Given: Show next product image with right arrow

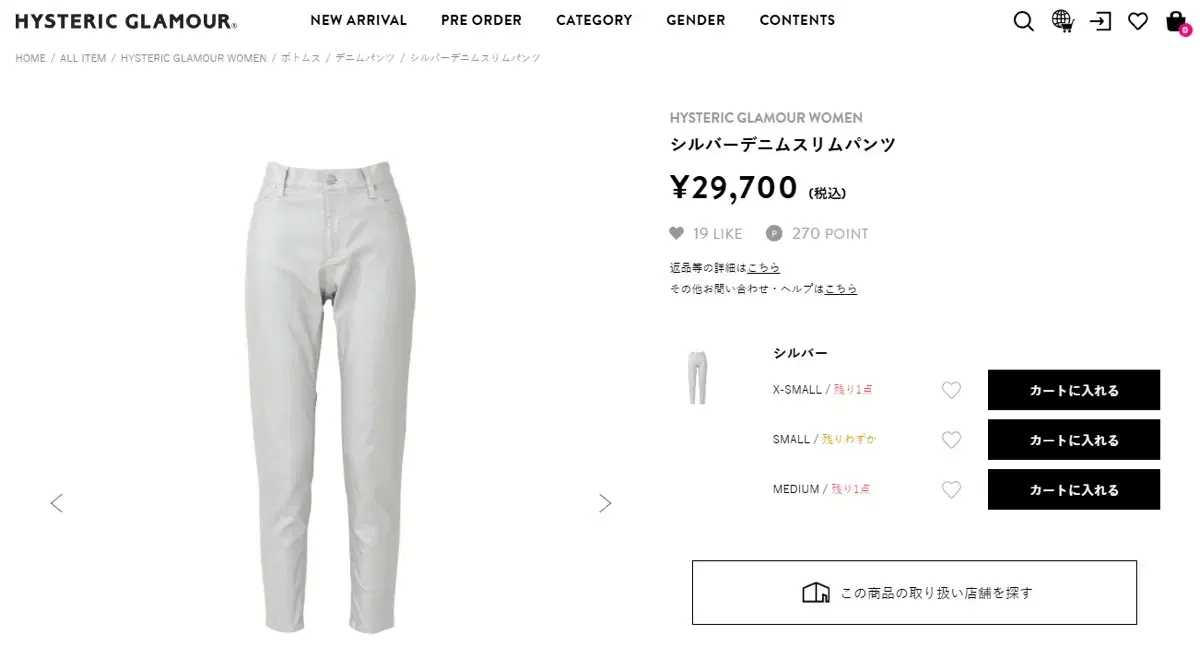Looking at the screenshot, I should click(605, 503).
